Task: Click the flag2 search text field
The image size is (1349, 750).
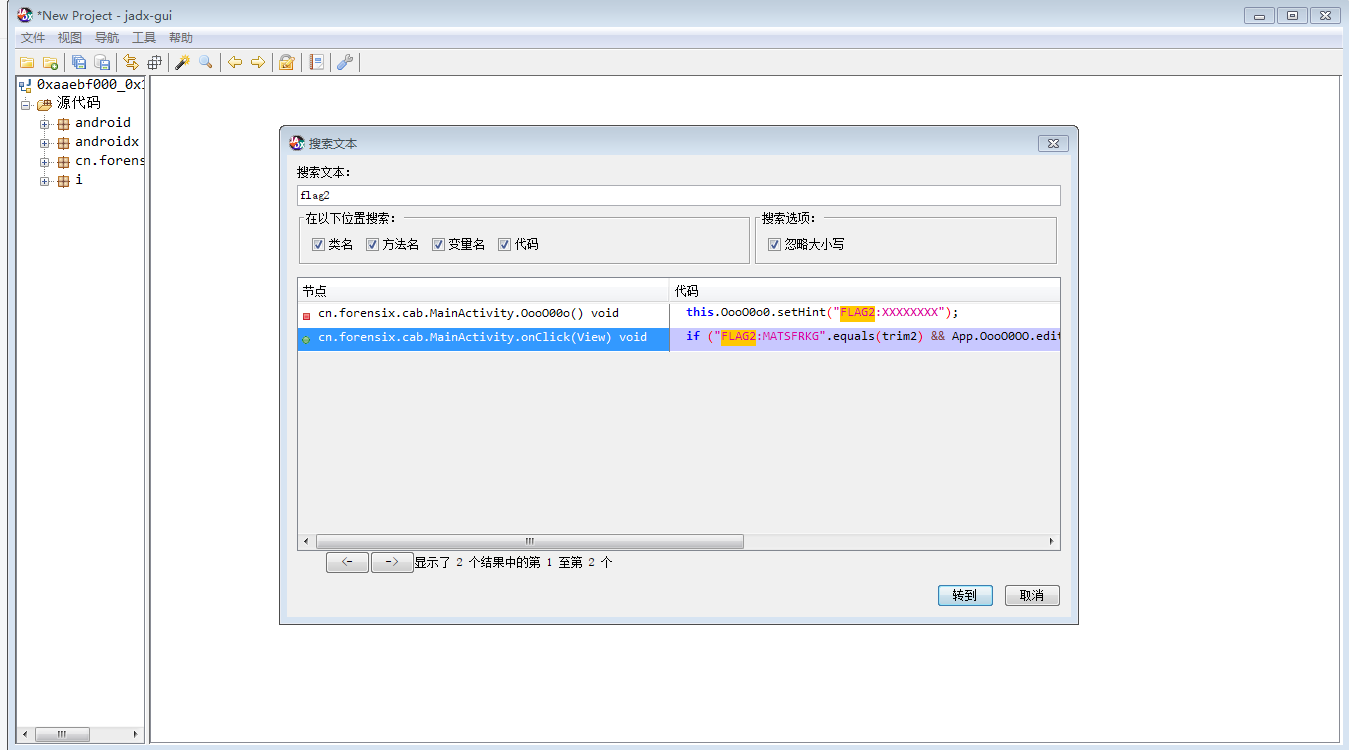Action: (x=678, y=196)
